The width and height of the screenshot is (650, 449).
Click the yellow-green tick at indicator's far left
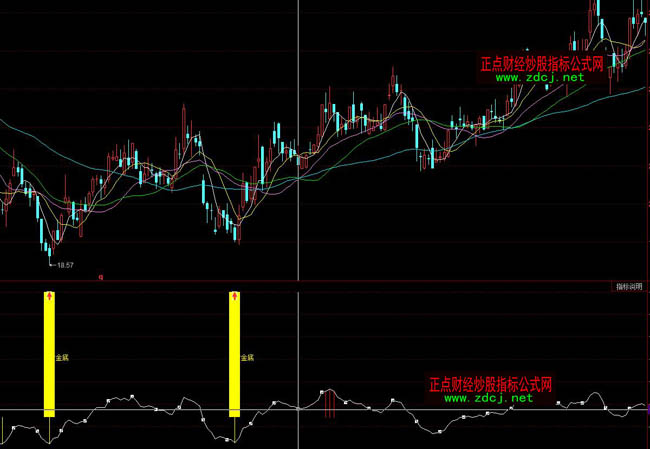(x=3, y=433)
